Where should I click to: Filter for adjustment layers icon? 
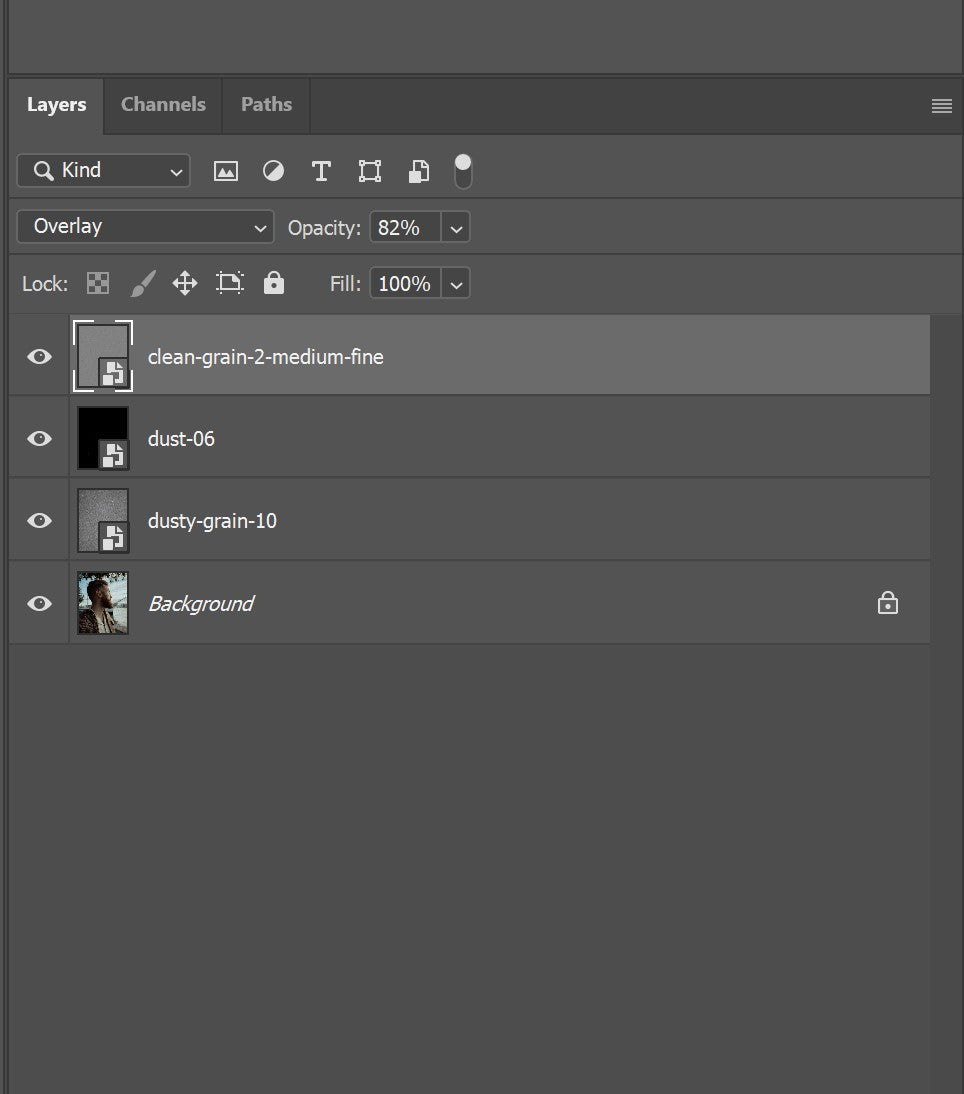coord(273,171)
